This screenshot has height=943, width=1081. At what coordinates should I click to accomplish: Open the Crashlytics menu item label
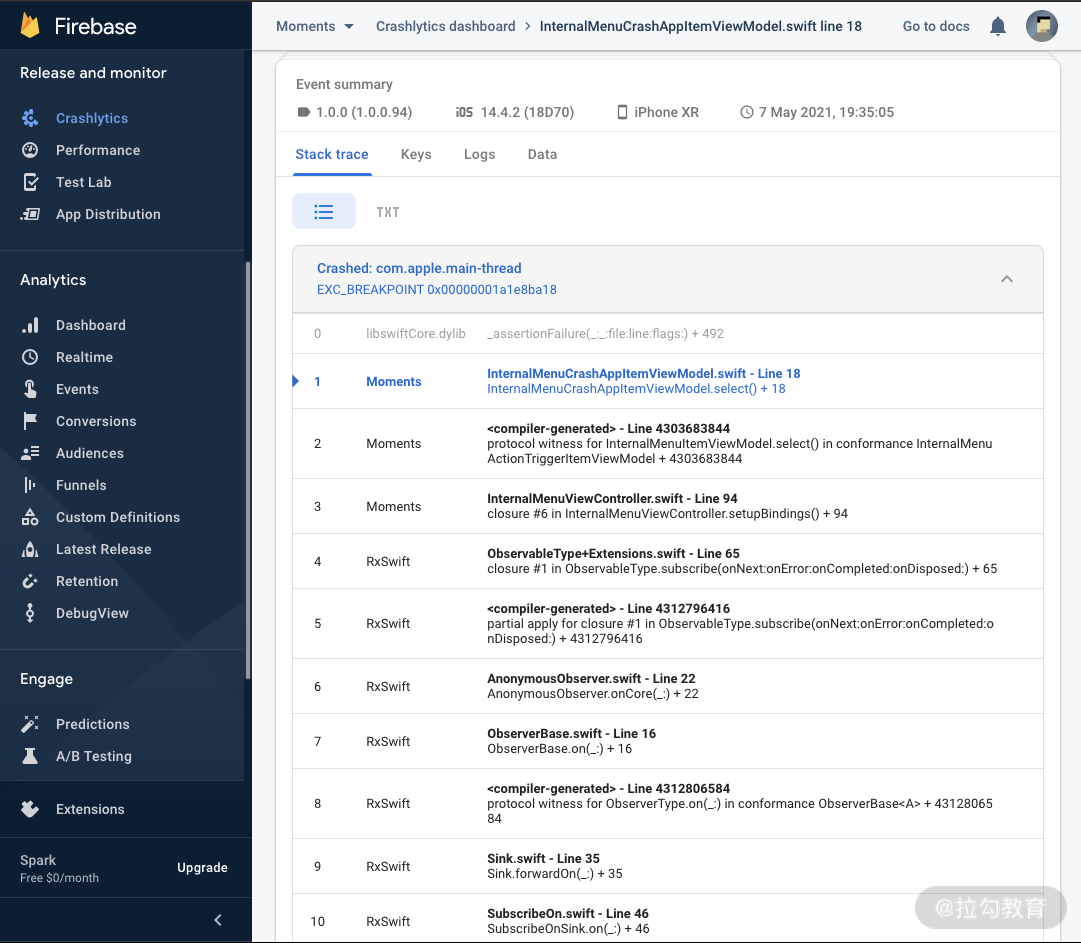click(92, 118)
